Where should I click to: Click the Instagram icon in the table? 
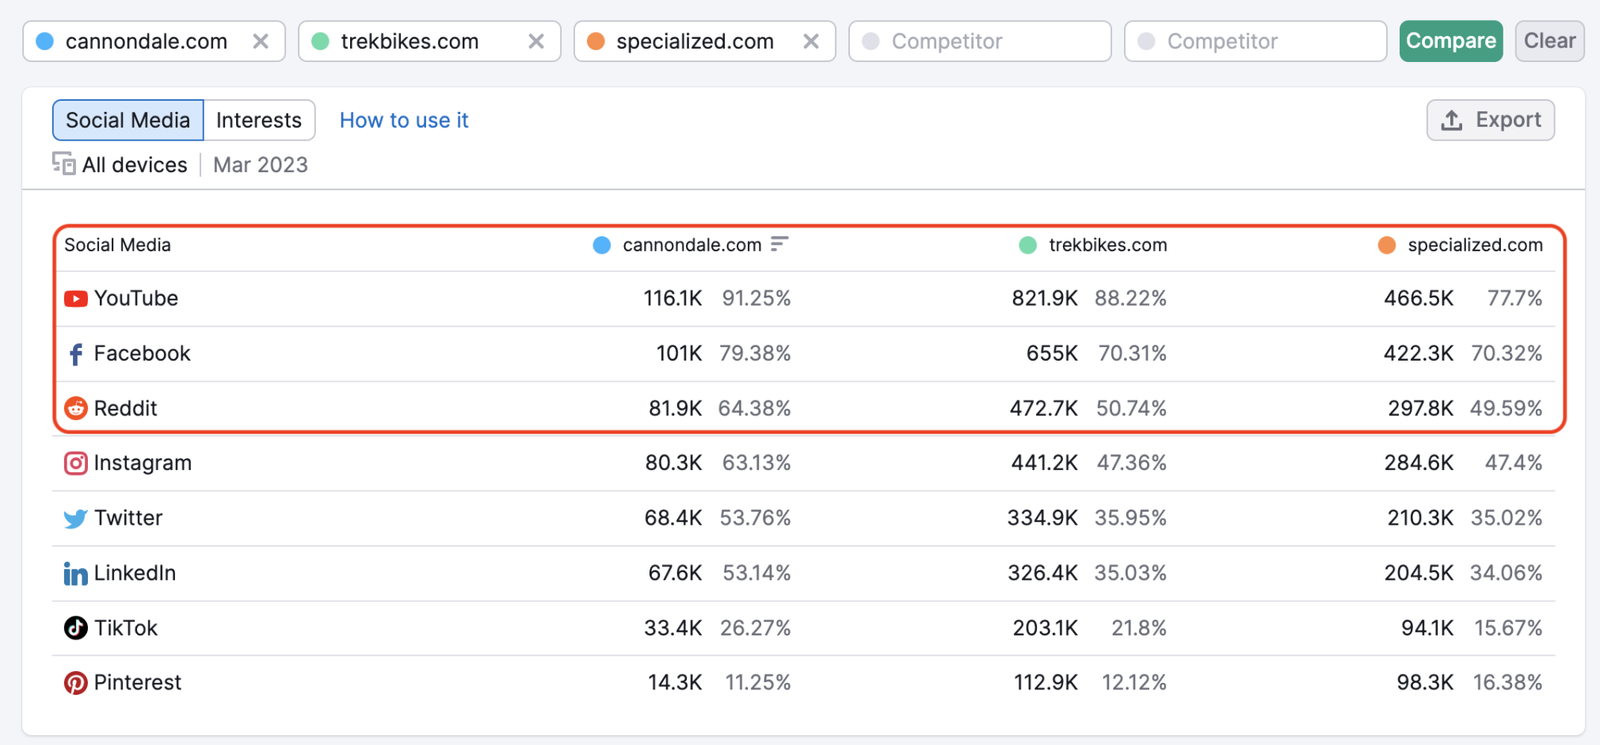75,463
